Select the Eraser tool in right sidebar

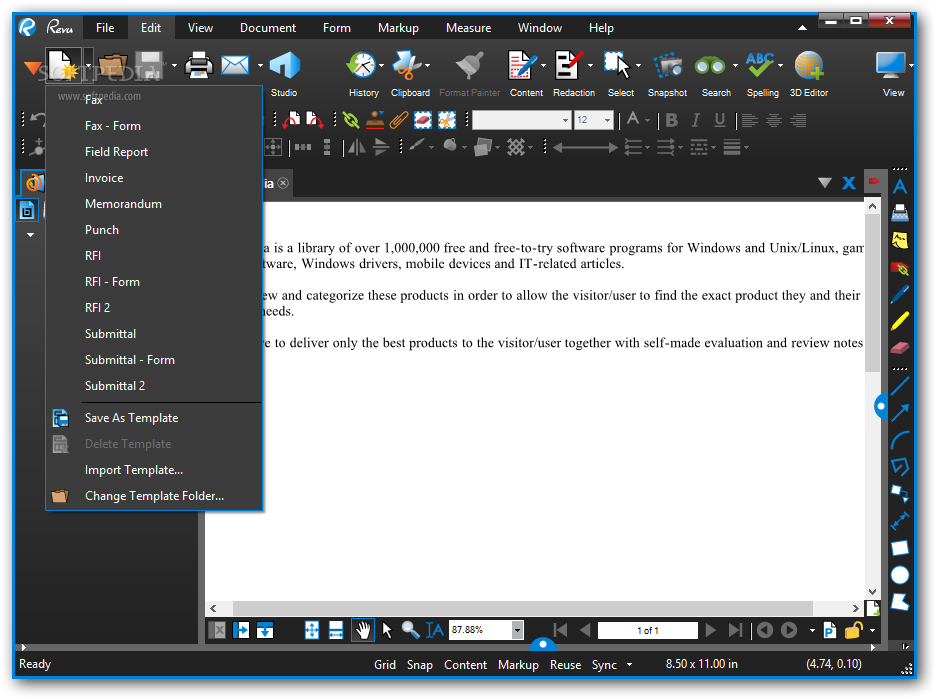tap(900, 348)
